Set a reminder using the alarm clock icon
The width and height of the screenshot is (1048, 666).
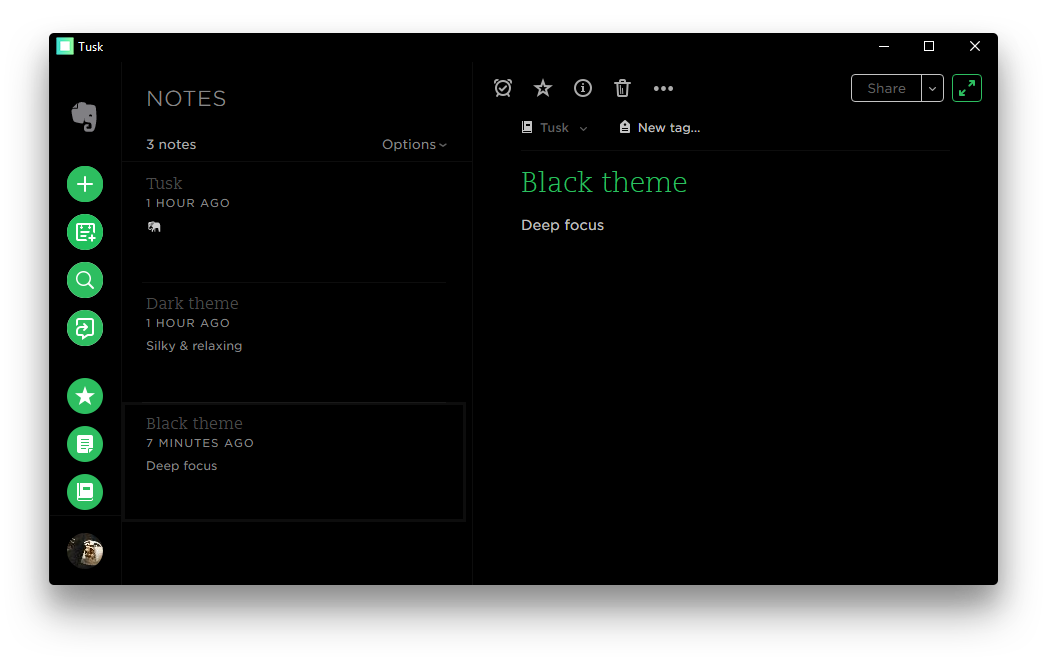(503, 88)
